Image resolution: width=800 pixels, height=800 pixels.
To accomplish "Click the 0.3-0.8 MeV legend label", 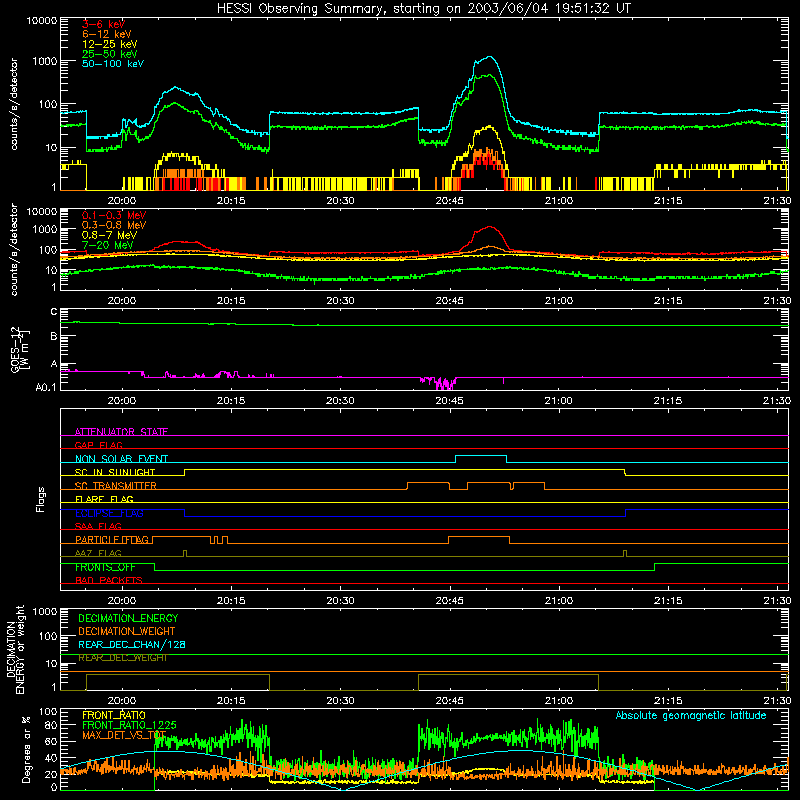I will 114,225.
